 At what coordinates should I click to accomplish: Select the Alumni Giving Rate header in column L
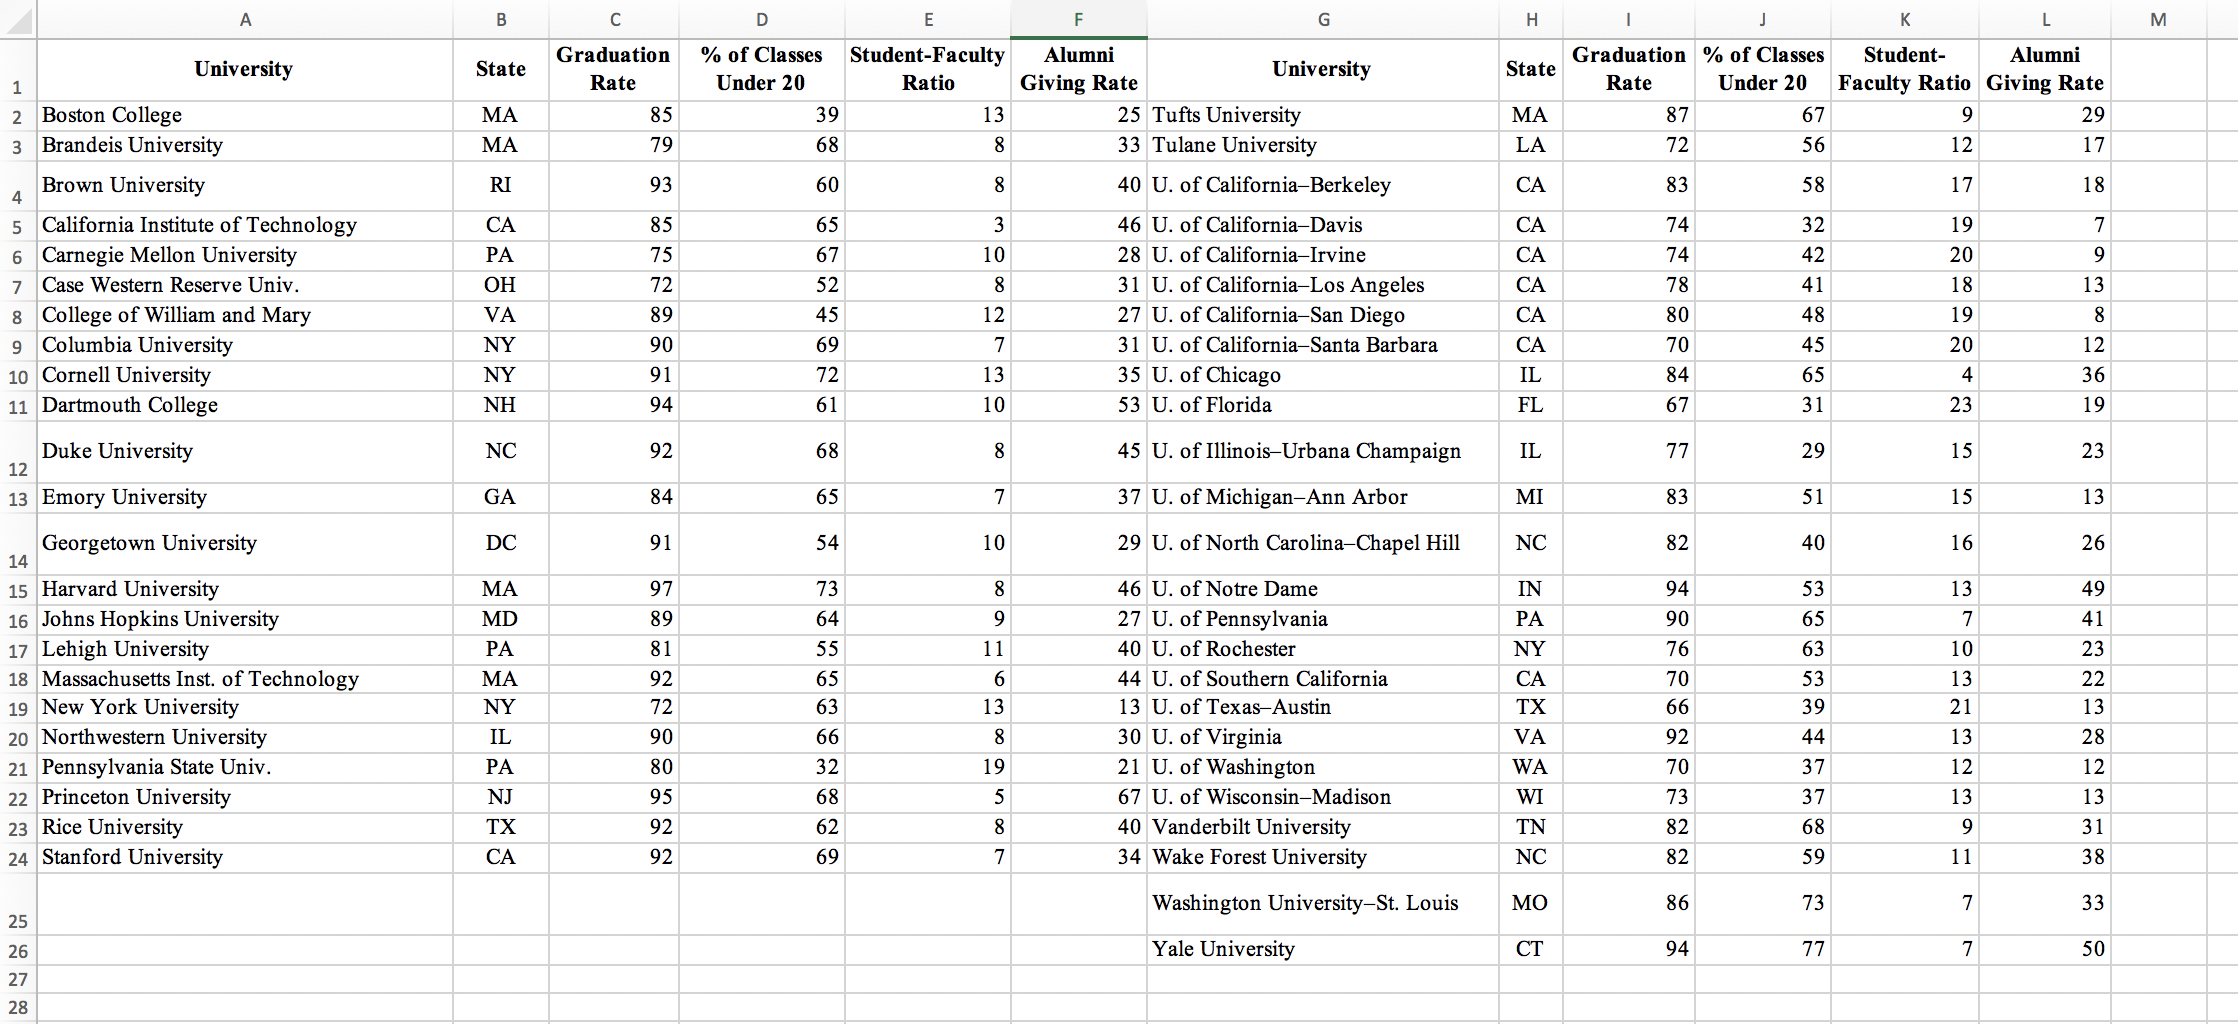click(2045, 70)
